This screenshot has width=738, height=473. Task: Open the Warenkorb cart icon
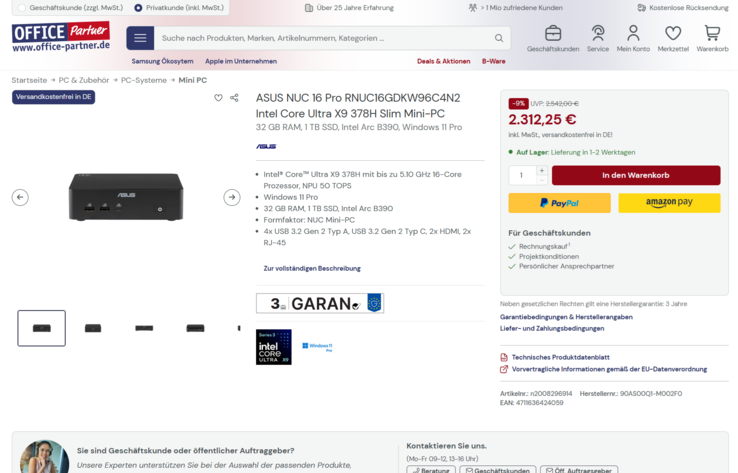pyautogui.click(x=712, y=33)
